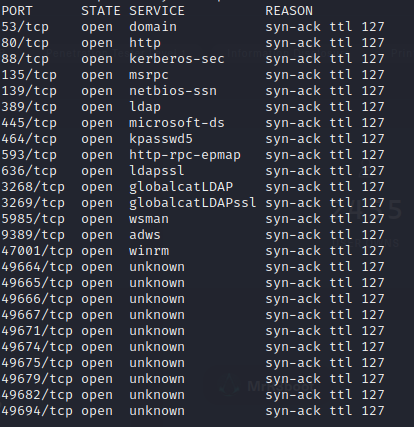Click the netbios-ssn service name

point(173,91)
